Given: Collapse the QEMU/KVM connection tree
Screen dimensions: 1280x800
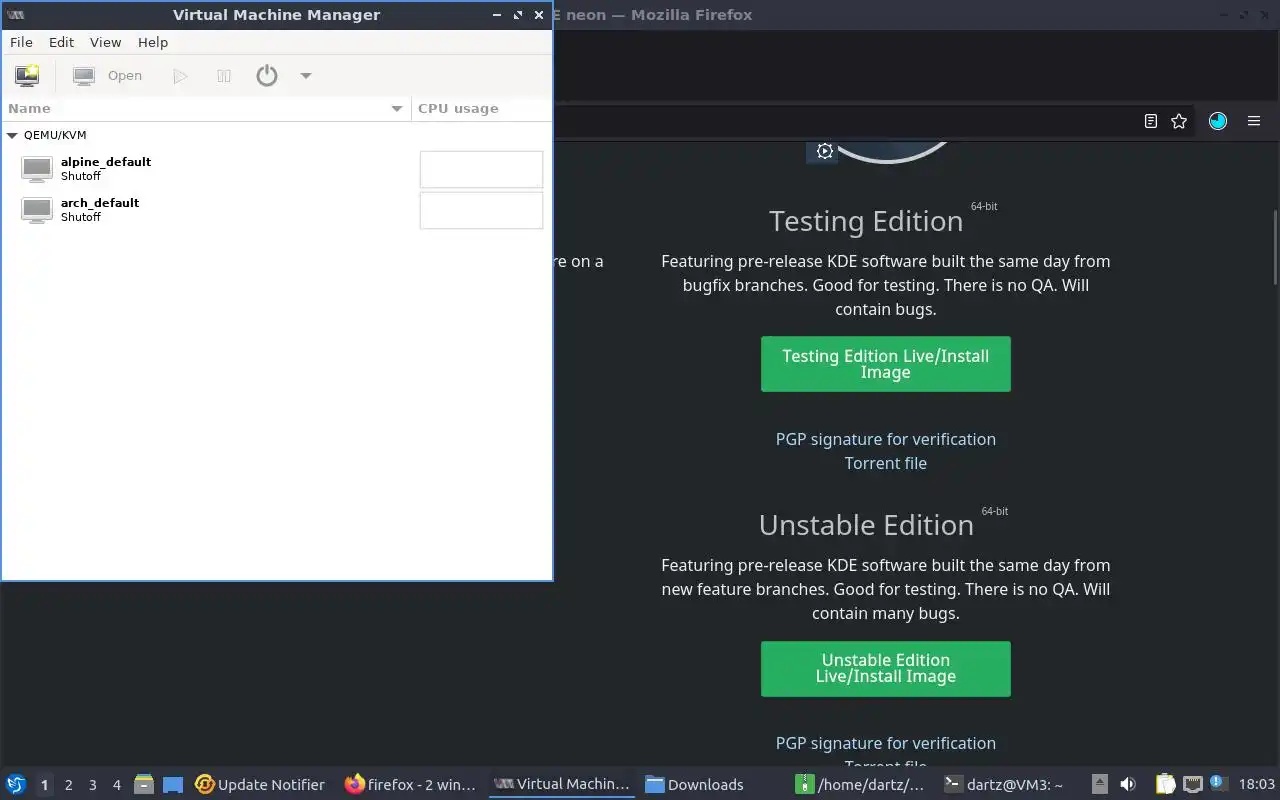Looking at the screenshot, I should 12,135.
